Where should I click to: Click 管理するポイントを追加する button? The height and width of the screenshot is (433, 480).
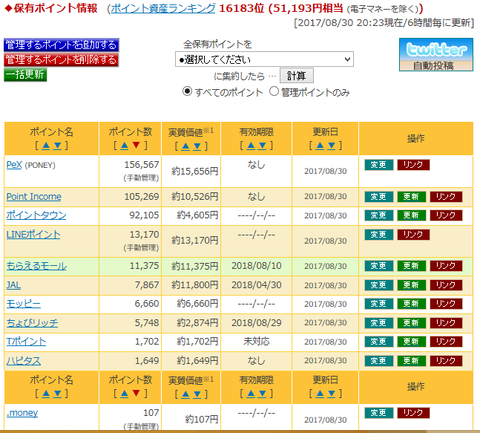(x=61, y=45)
